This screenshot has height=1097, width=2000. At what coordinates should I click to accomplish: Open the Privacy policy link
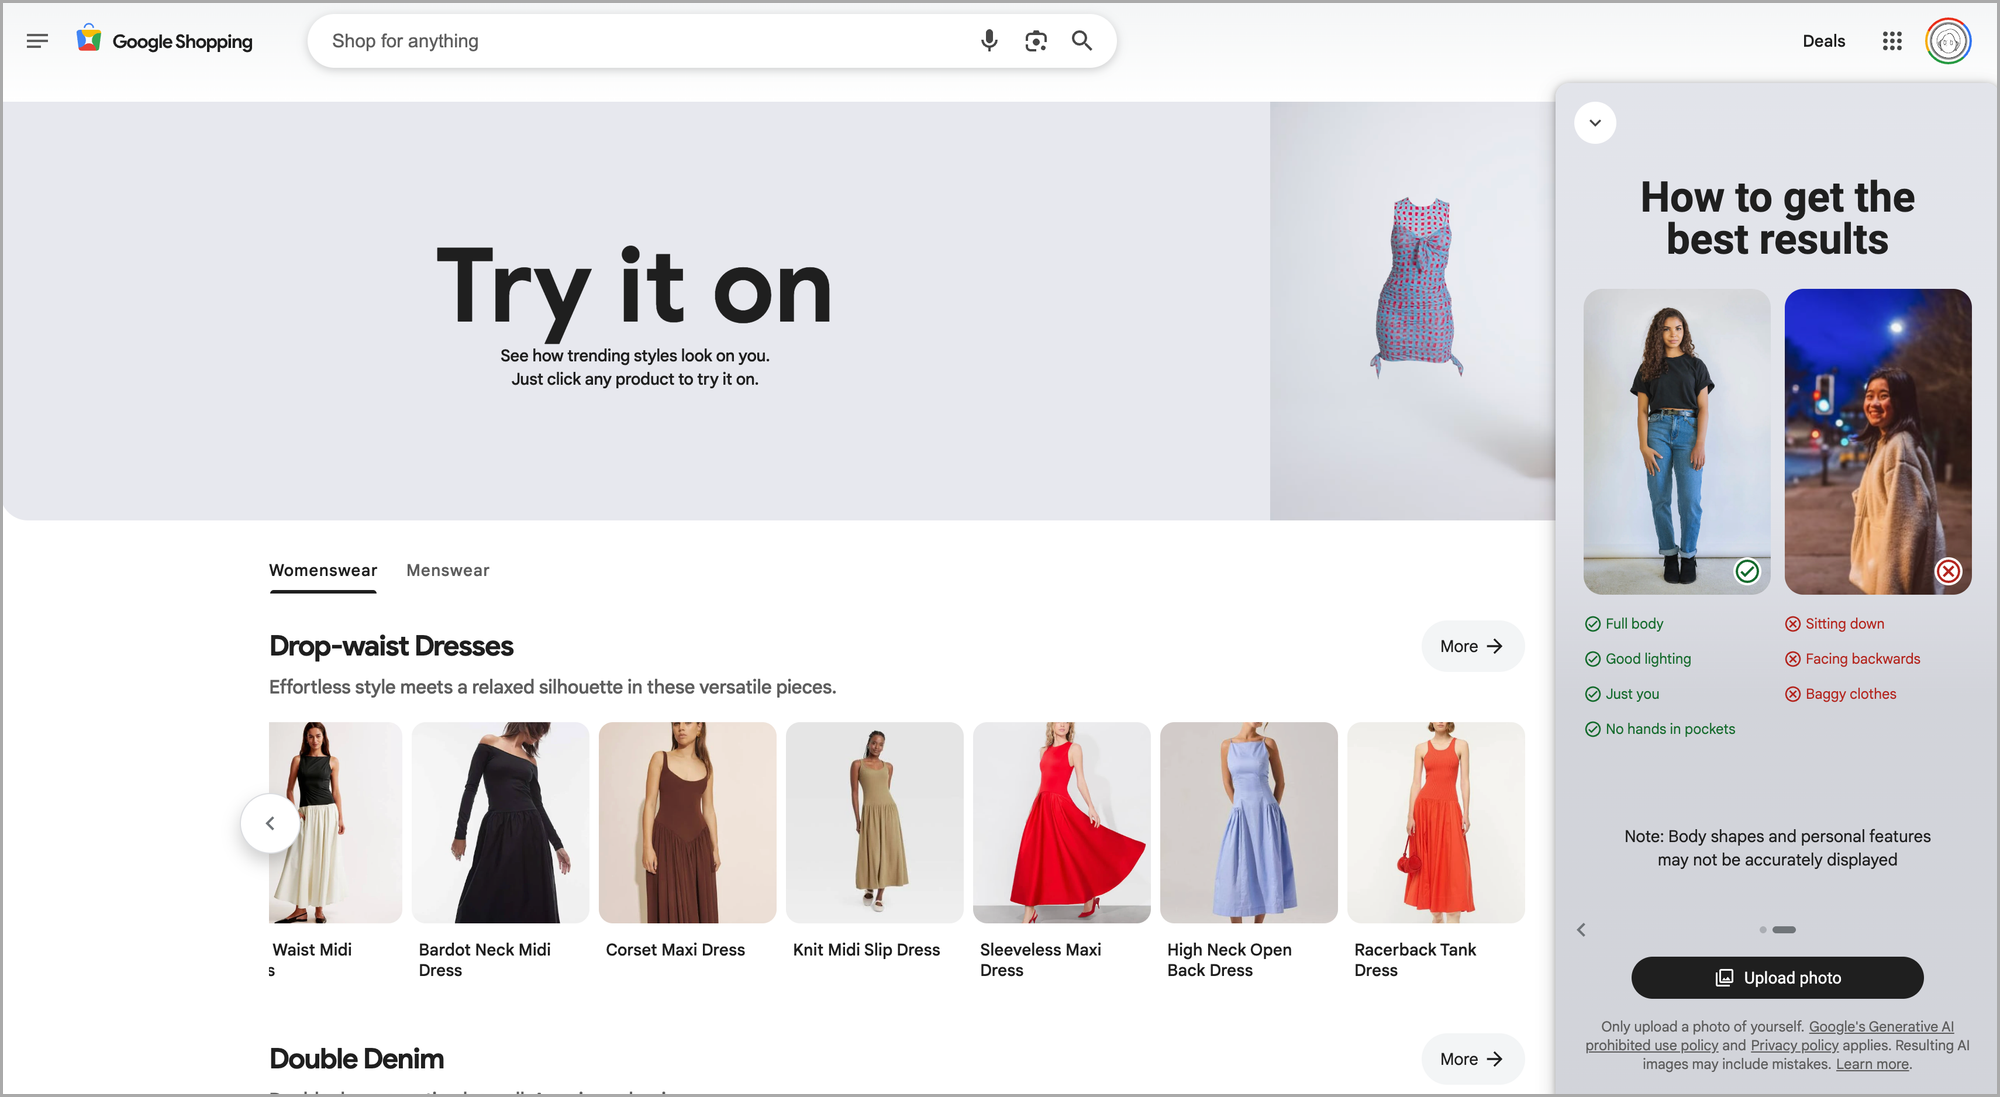1794,1045
